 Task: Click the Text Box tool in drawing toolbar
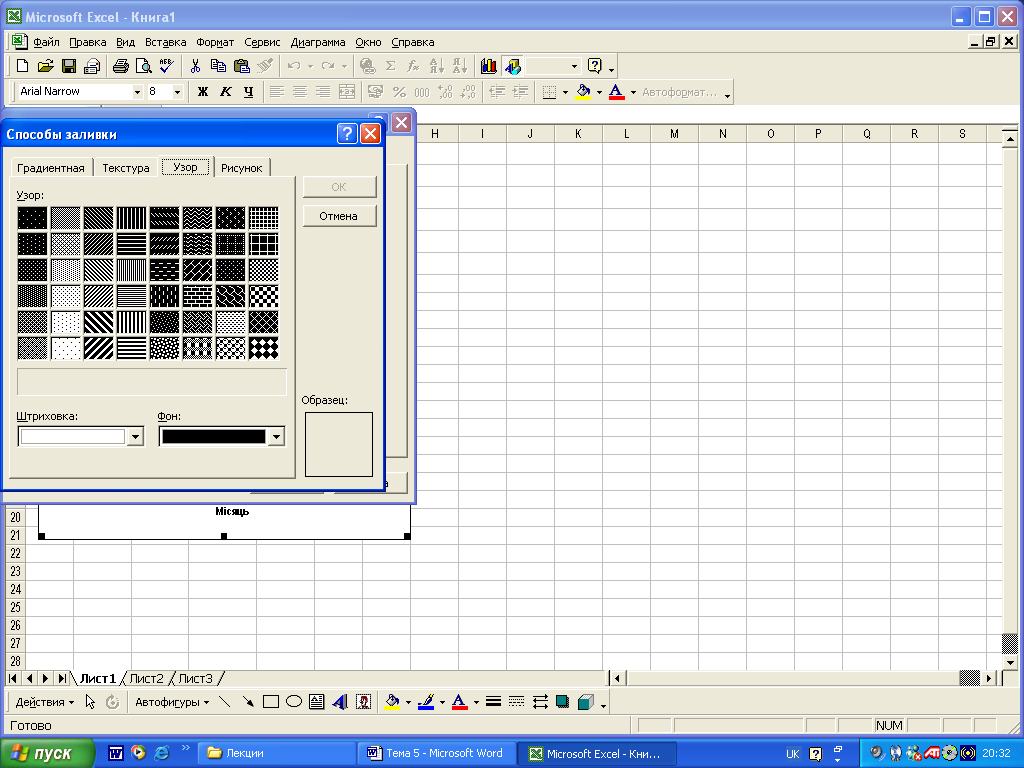[x=317, y=702]
